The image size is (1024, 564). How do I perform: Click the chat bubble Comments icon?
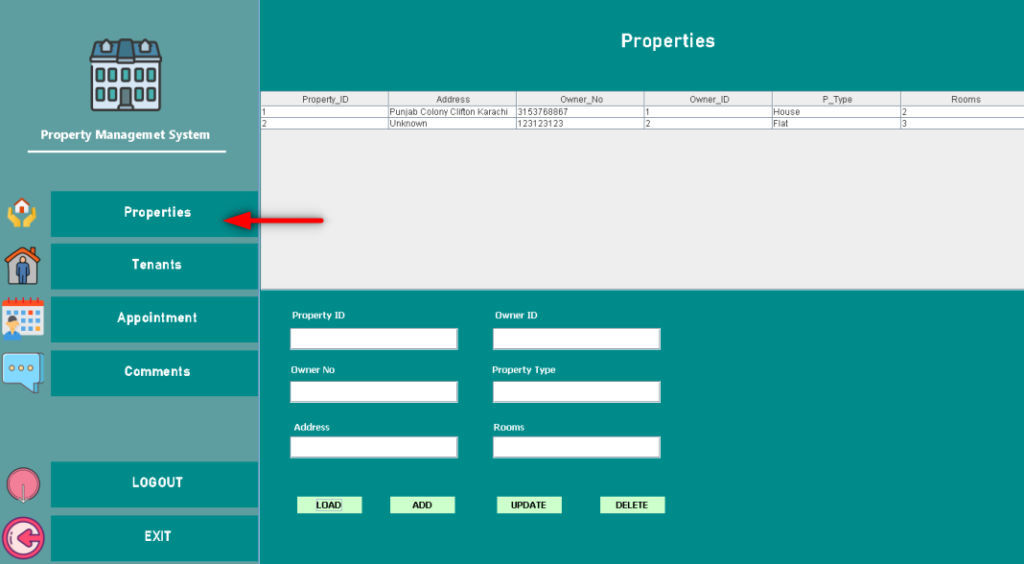(23, 372)
